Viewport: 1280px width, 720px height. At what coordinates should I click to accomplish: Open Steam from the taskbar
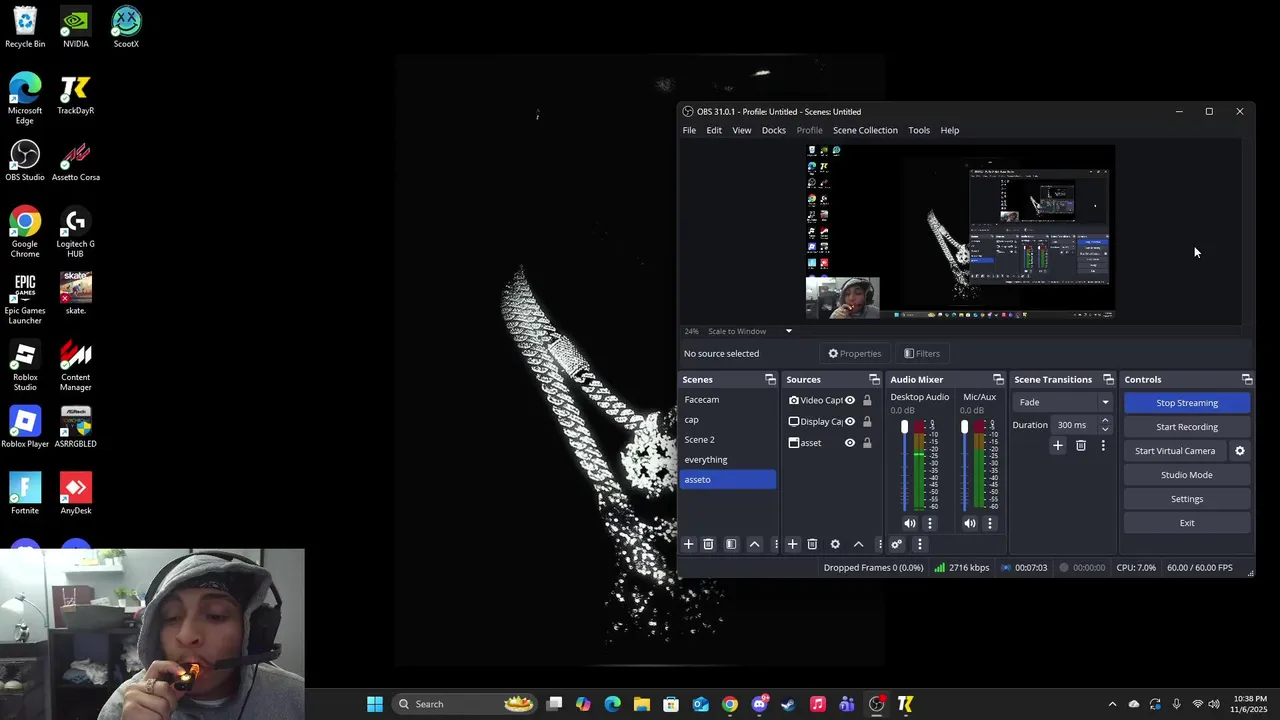pyautogui.click(x=788, y=704)
